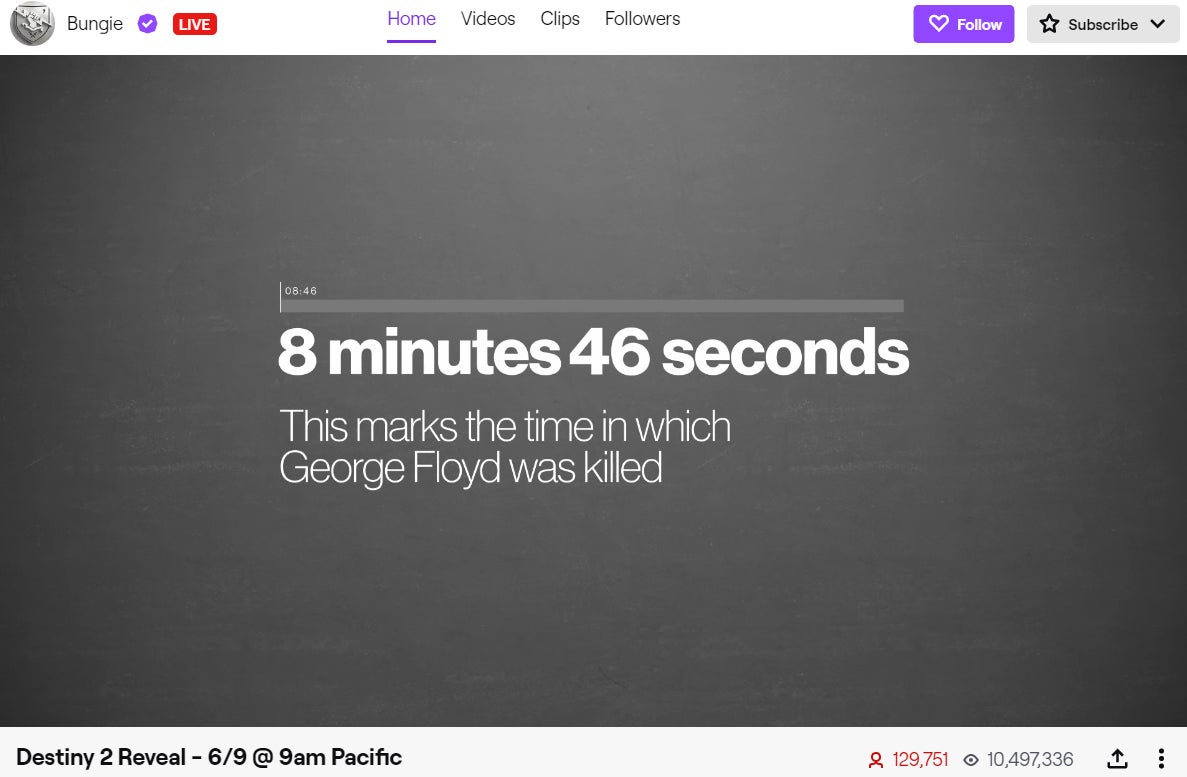Image resolution: width=1187 pixels, height=777 pixels.
Task: Follow the Bungie channel
Action: tap(963, 24)
